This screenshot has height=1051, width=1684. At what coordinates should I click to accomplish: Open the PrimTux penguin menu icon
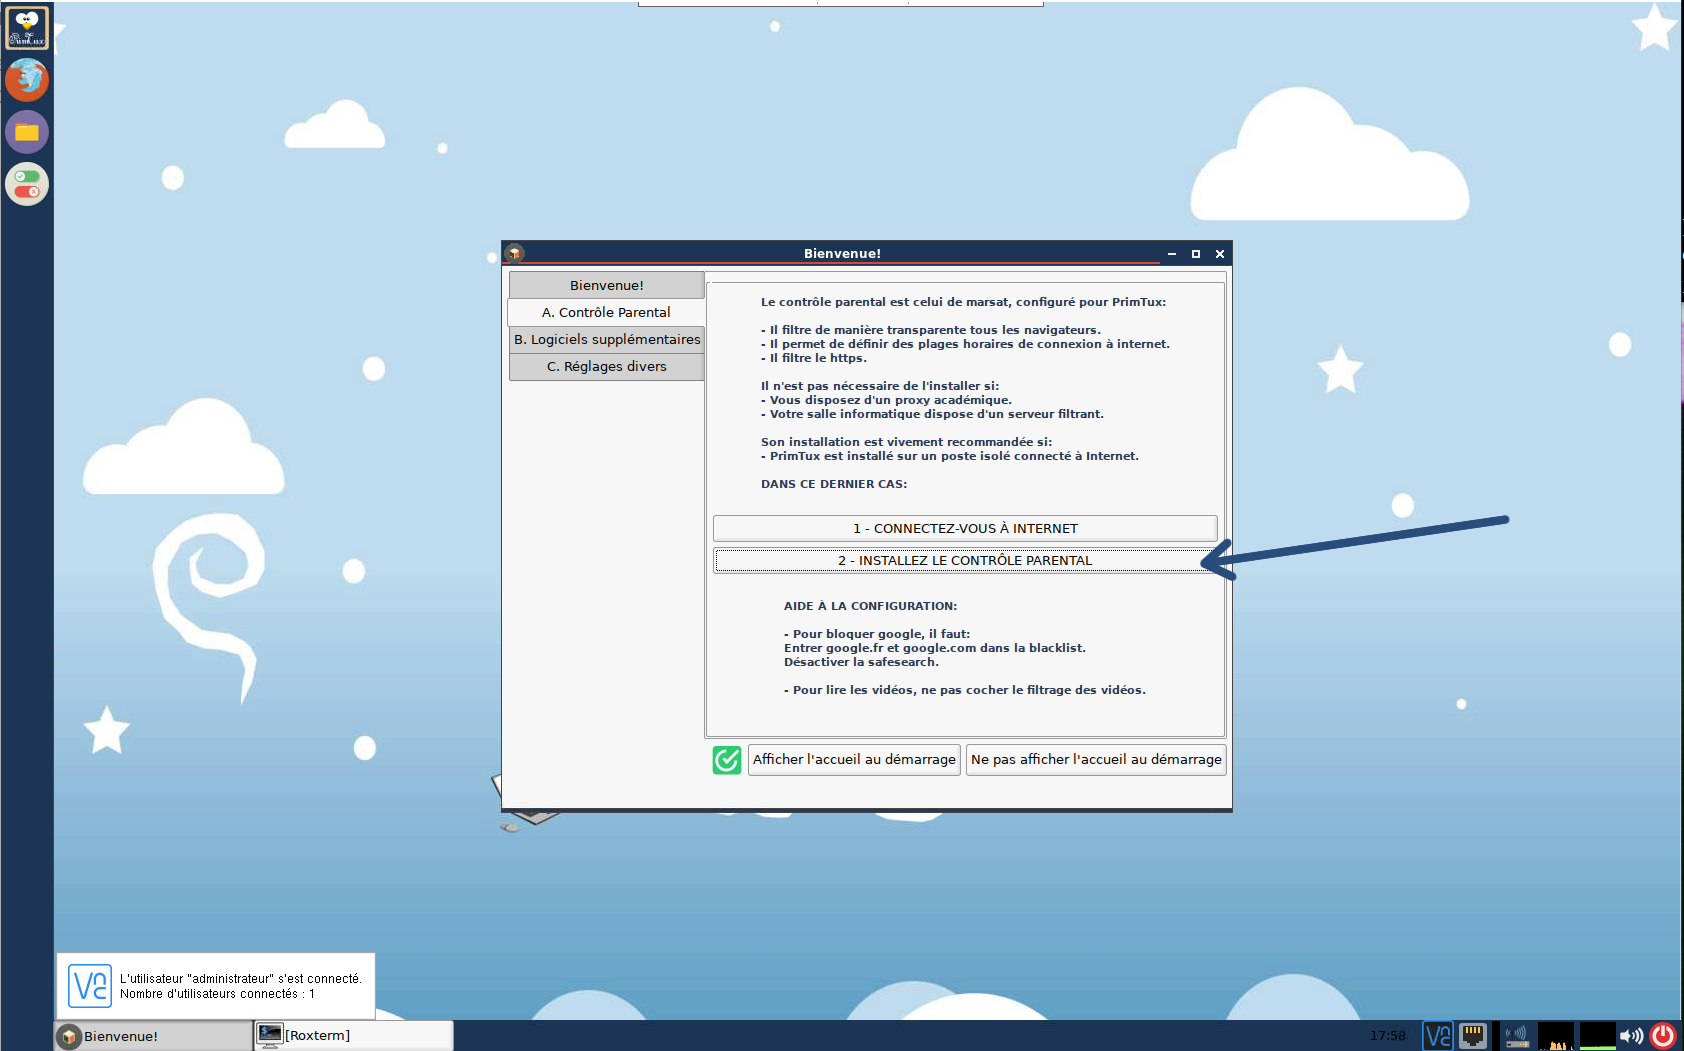27,27
